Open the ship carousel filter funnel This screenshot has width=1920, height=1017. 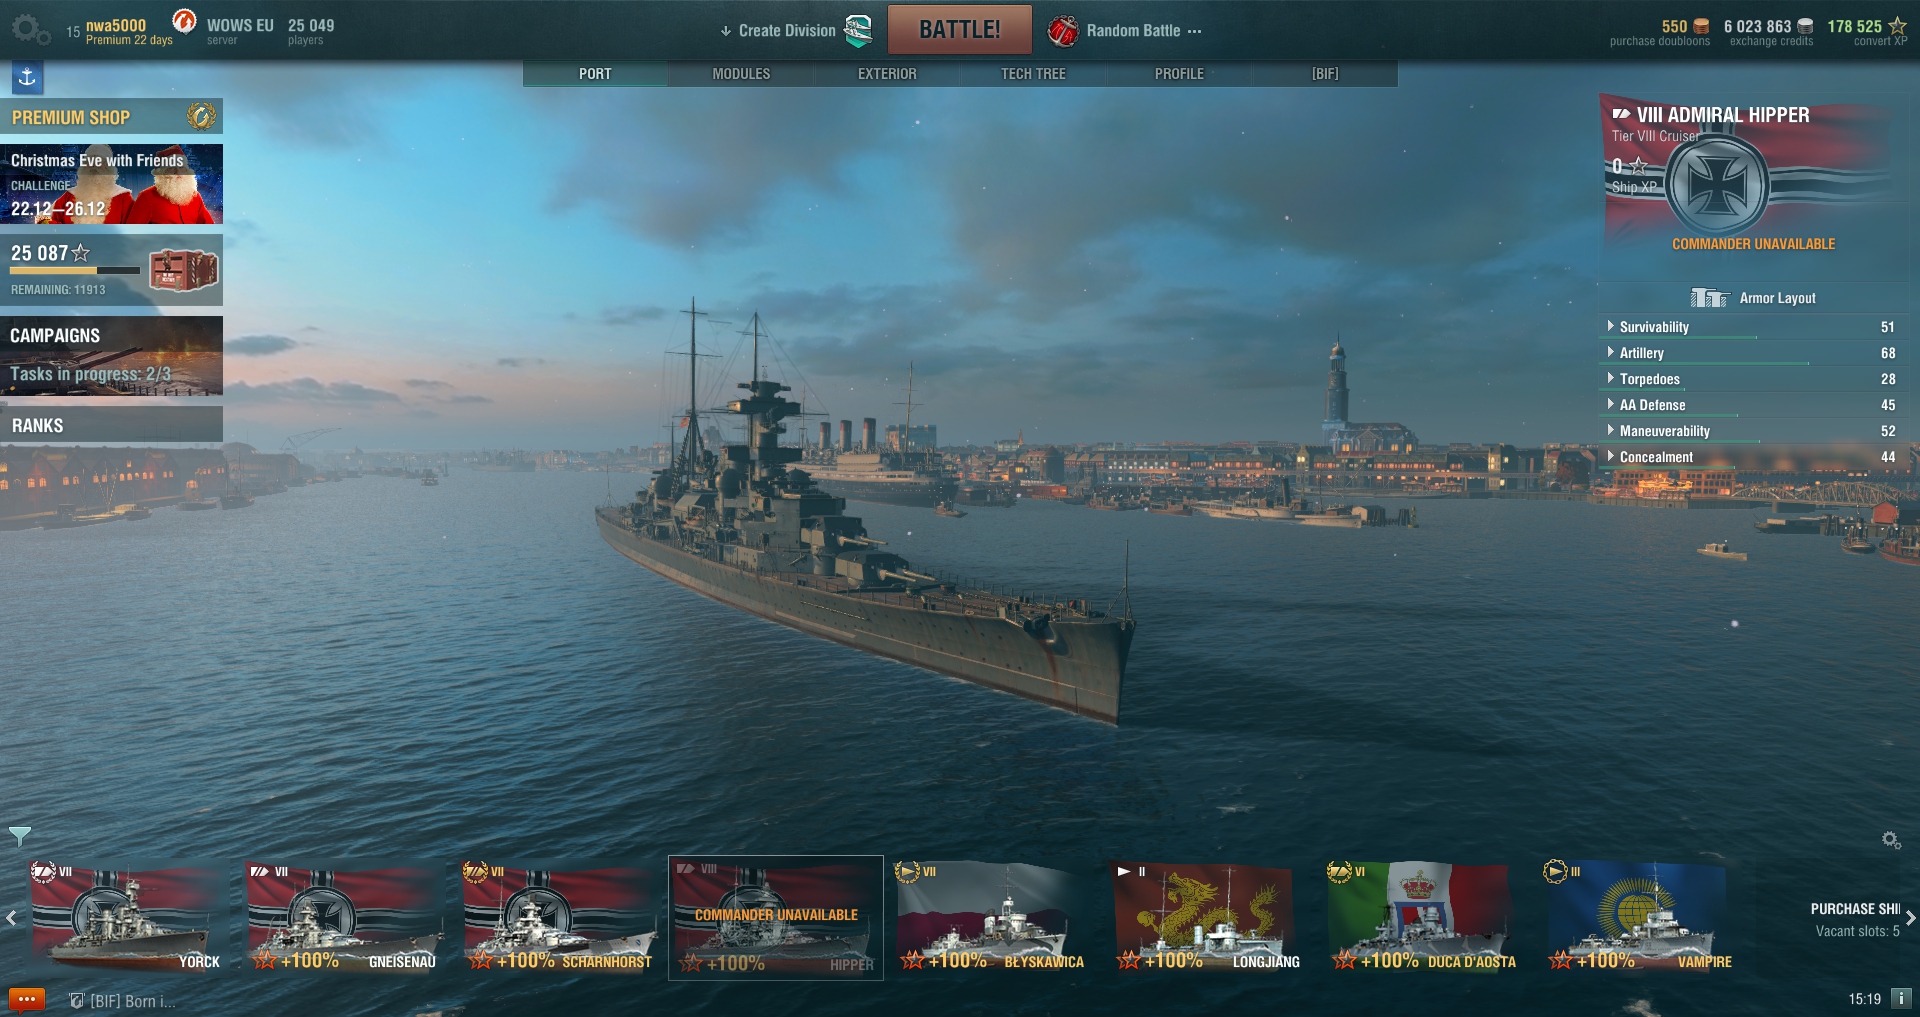tap(19, 836)
